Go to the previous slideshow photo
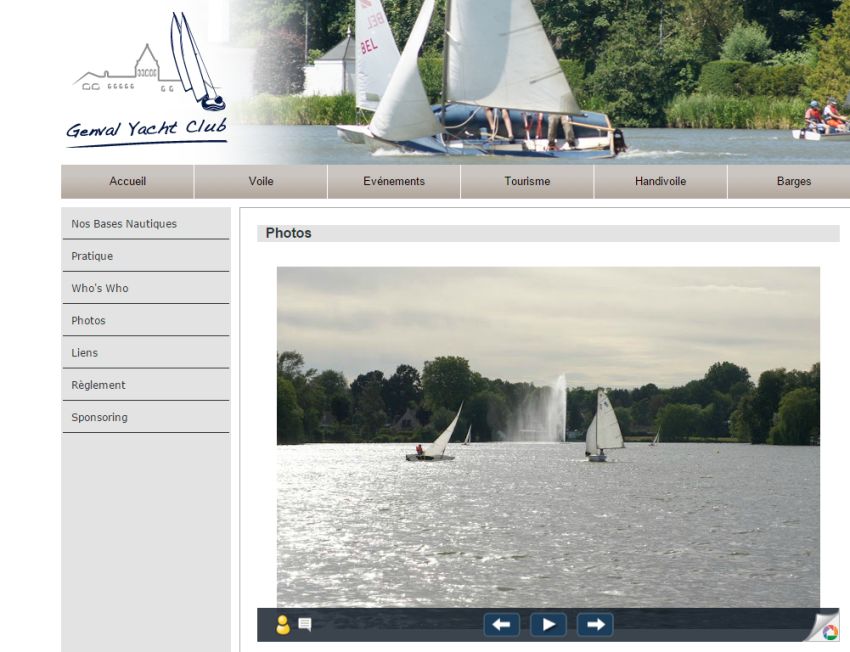Image resolution: width=850 pixels, height=652 pixels. point(501,625)
